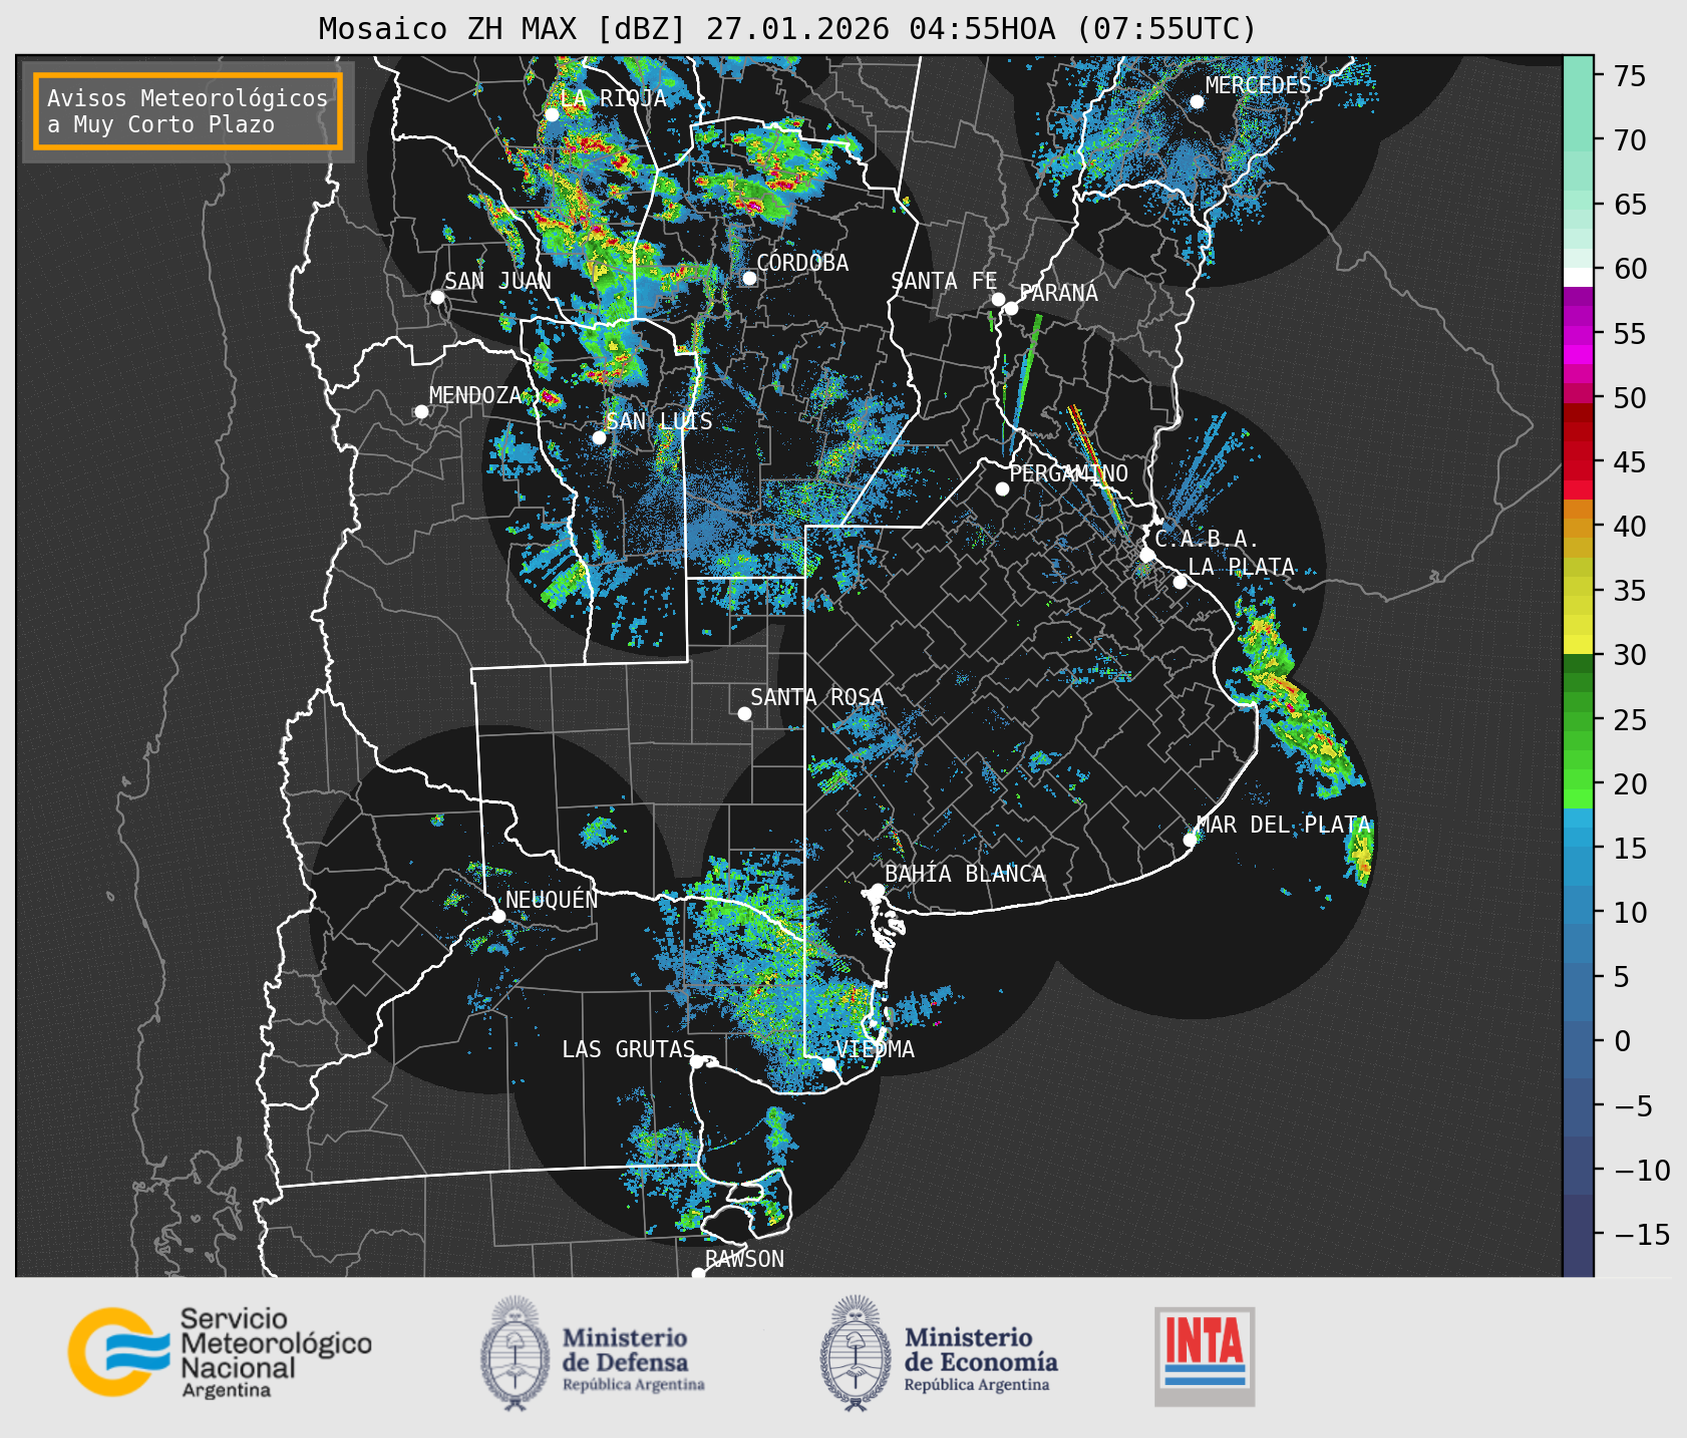Select the Mendoza city marker dot
Screen dimensions: 1687x1438
[421, 412]
